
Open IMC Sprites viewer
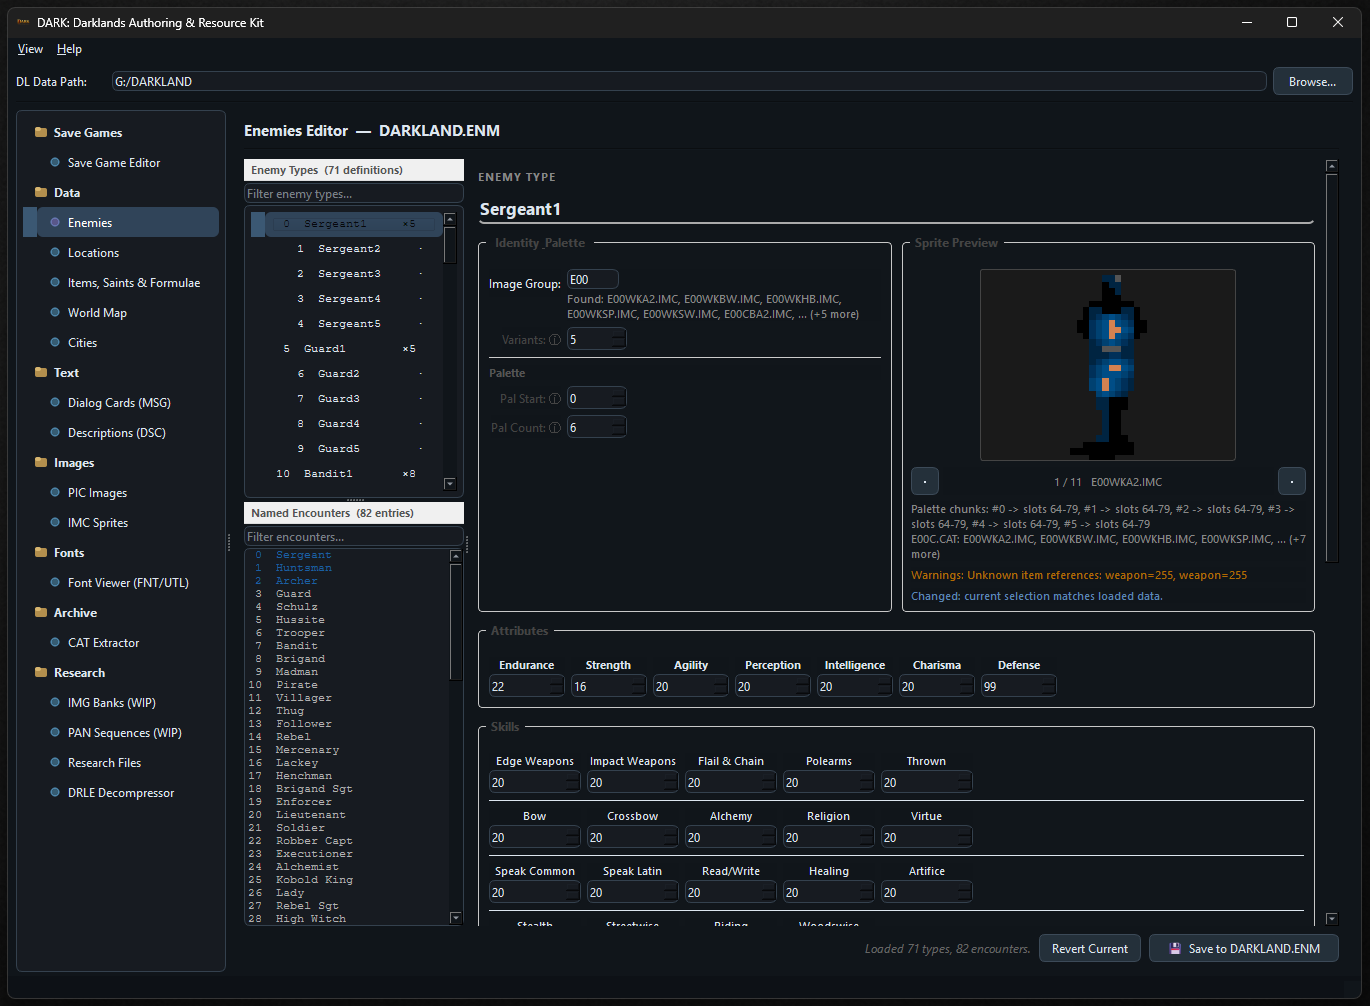[x=98, y=523]
